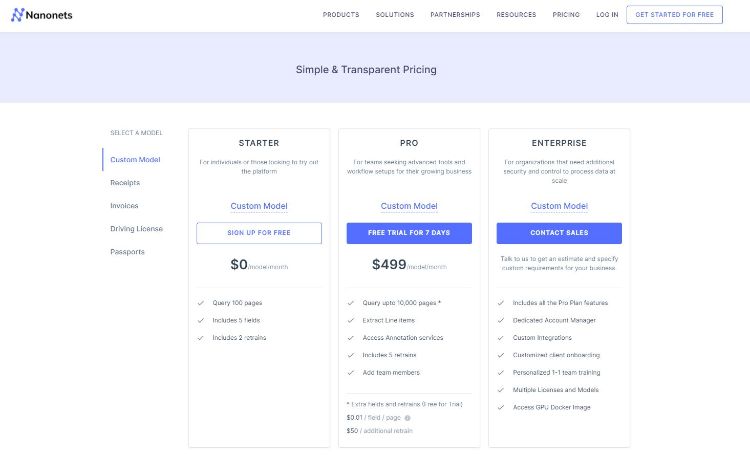Click 'Multiple Licenses and Models' feature

[555, 389]
